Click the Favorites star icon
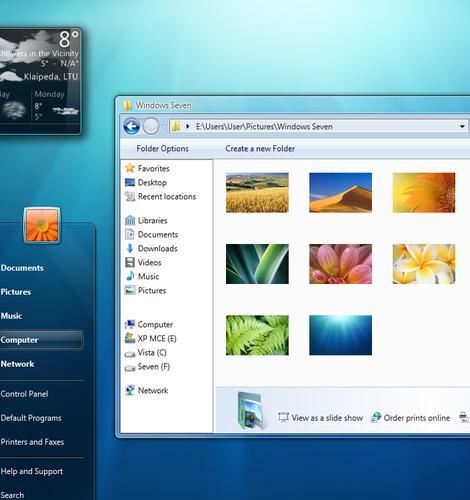 tap(130, 168)
